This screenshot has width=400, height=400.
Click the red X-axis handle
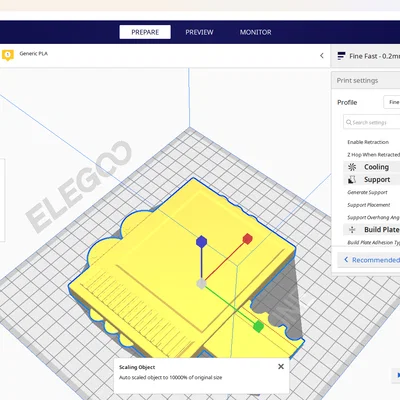(247, 239)
